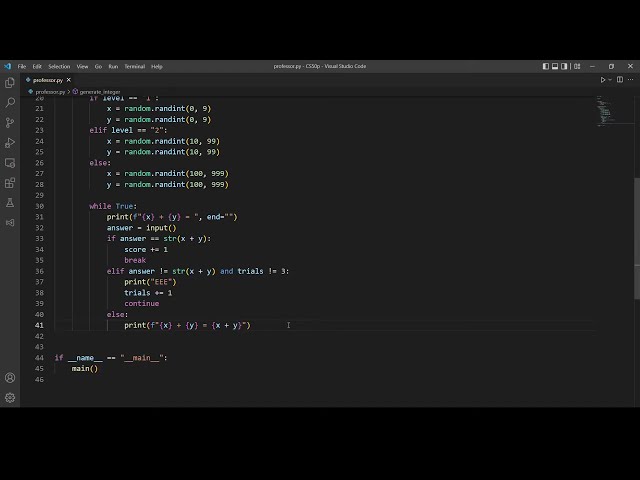
Task: Open the Accounts menu icon
Action: pyautogui.click(x=10, y=378)
